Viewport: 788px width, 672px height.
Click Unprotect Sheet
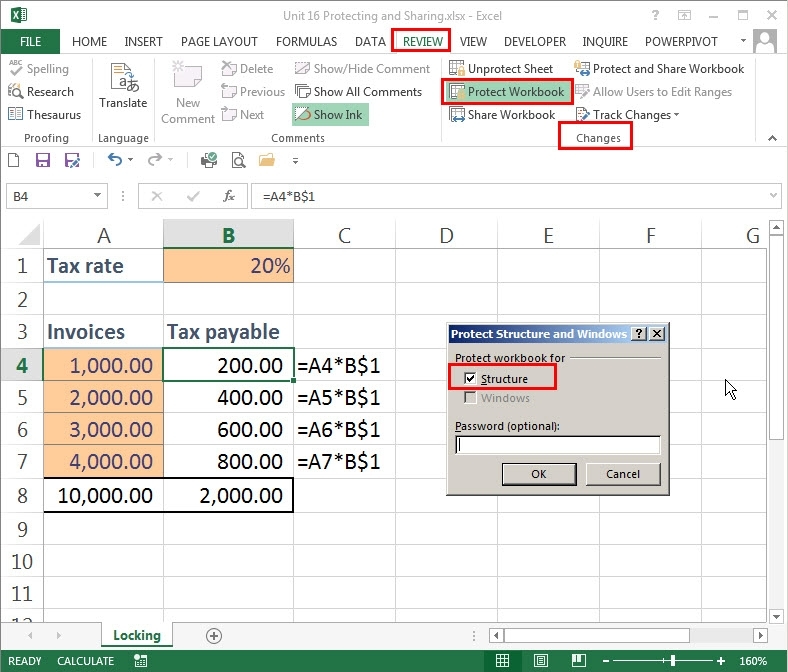501,69
